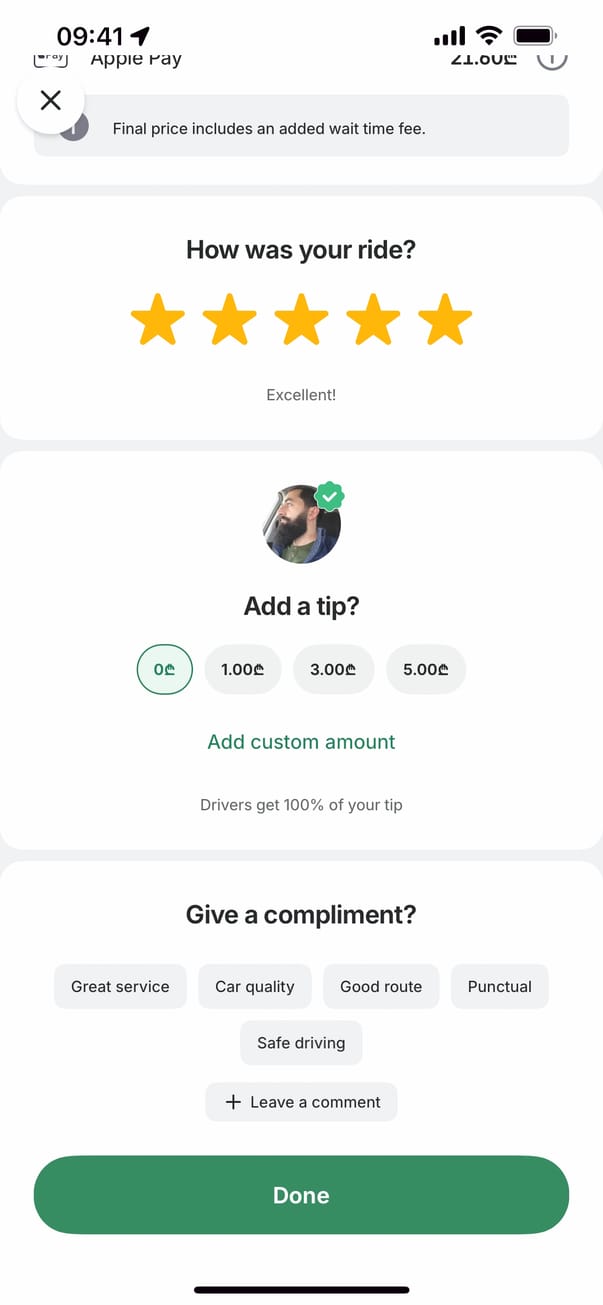Rate the ride one star

point(158,320)
